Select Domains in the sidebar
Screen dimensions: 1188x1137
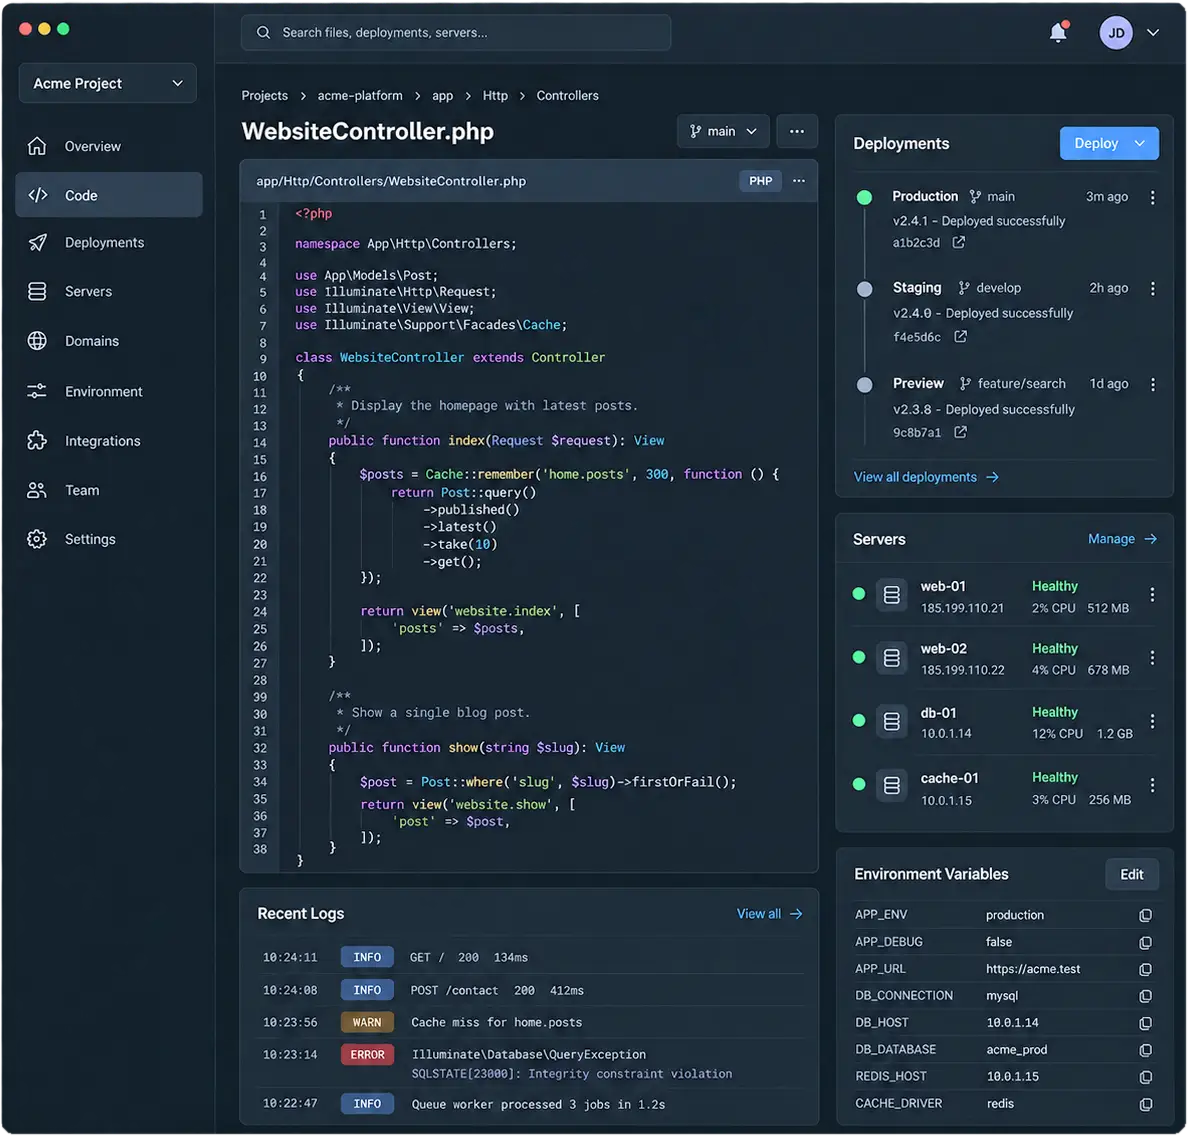tap(109, 341)
